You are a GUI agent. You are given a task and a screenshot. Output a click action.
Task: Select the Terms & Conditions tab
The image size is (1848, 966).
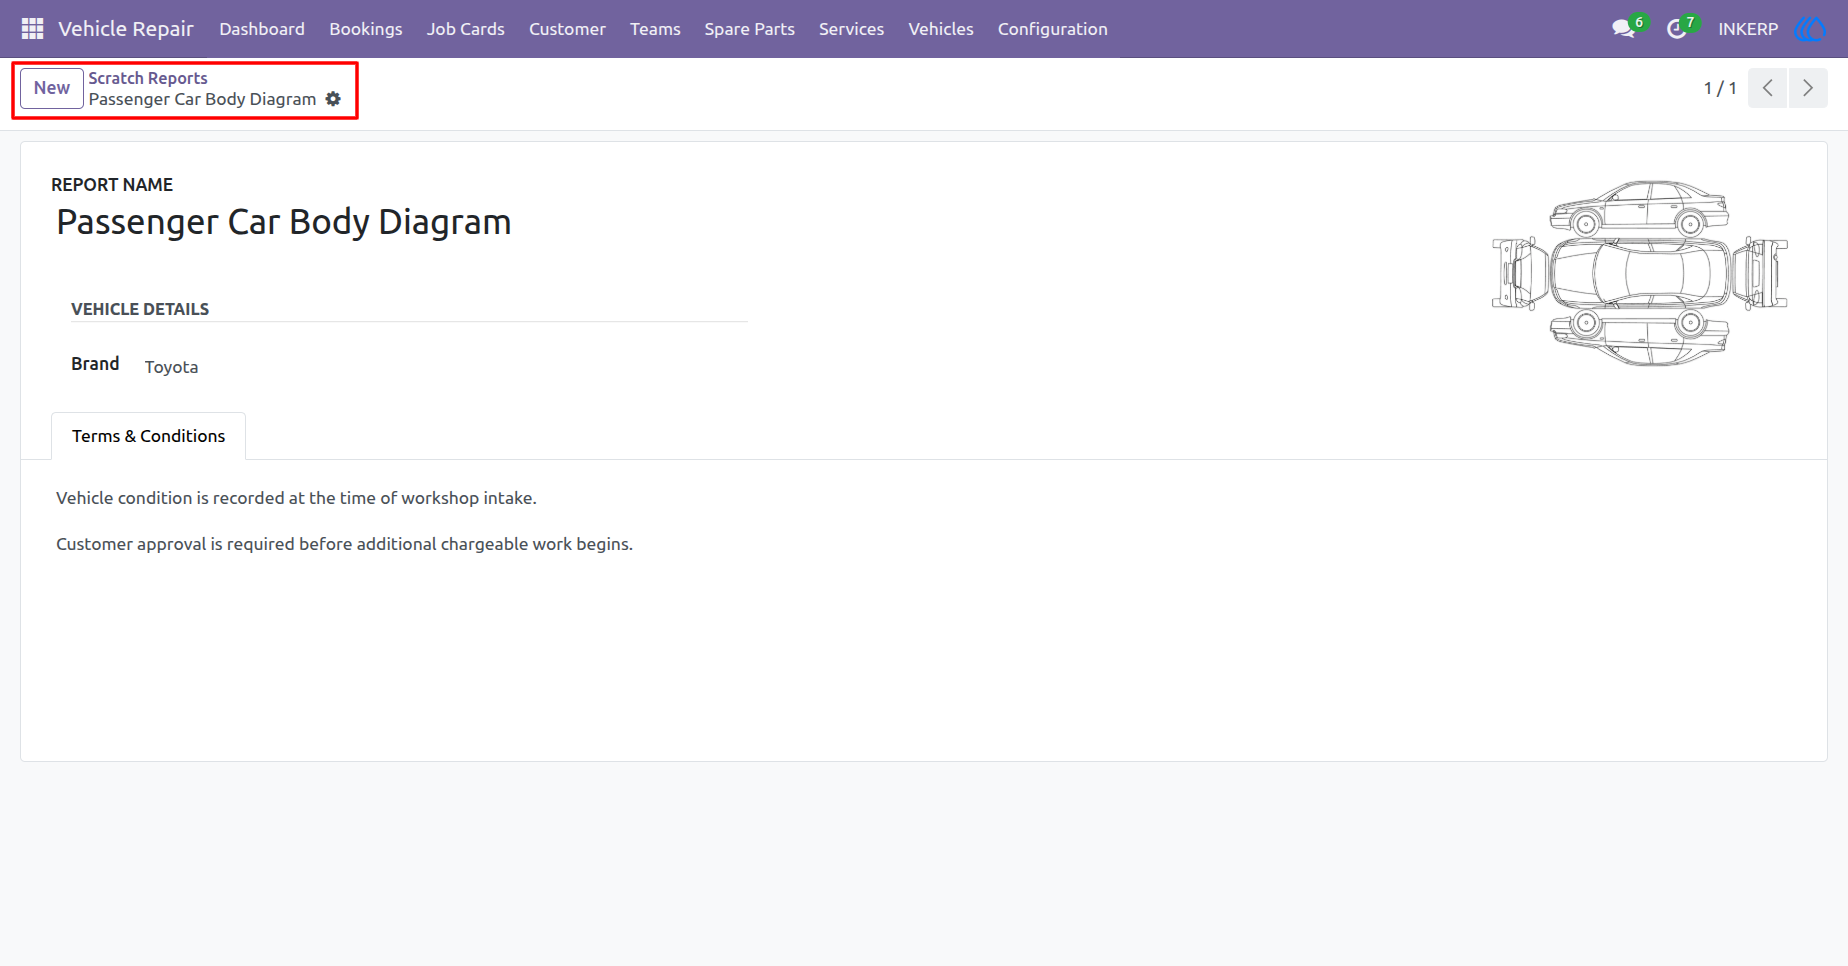[148, 436]
